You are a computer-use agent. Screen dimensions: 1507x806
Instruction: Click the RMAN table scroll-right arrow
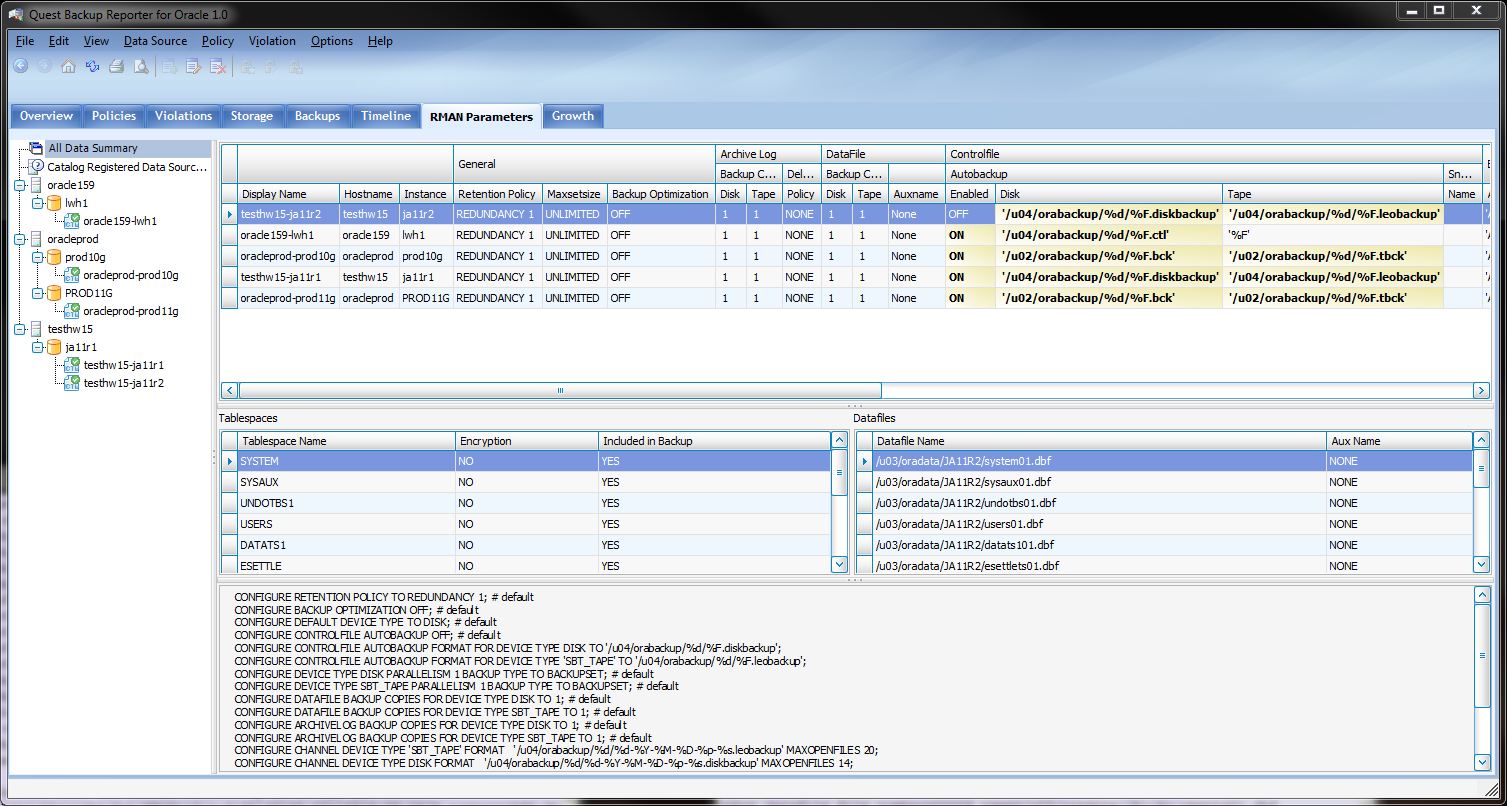tap(1482, 391)
